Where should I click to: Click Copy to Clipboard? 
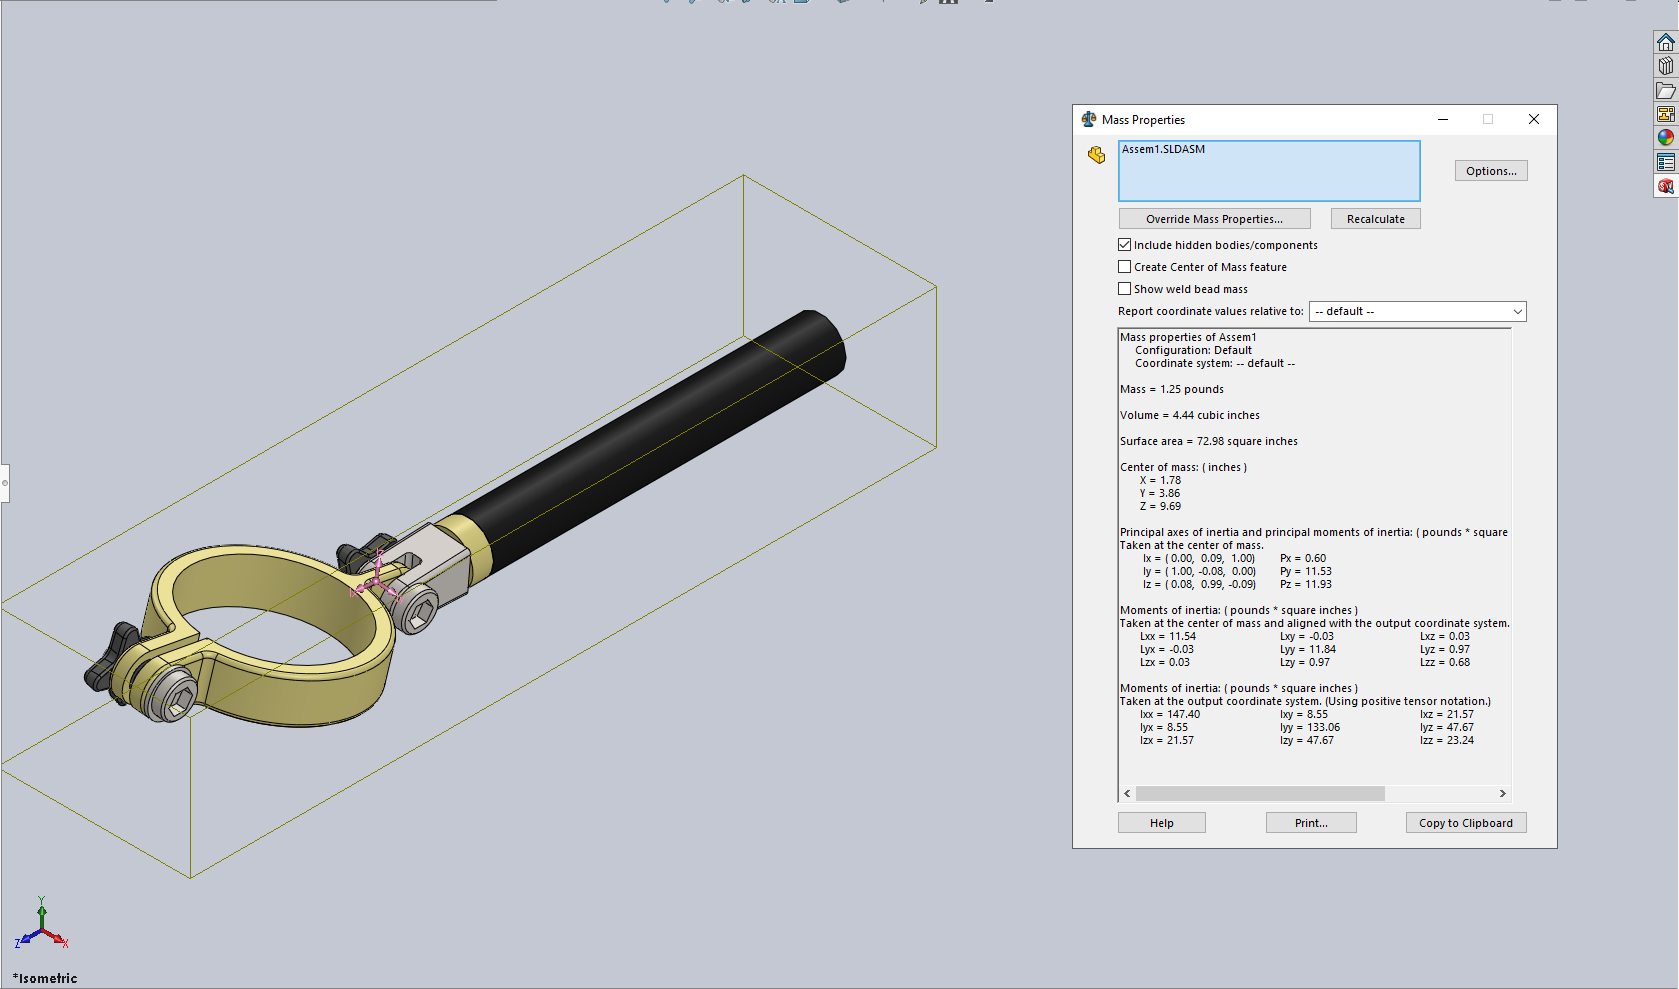[1465, 823]
